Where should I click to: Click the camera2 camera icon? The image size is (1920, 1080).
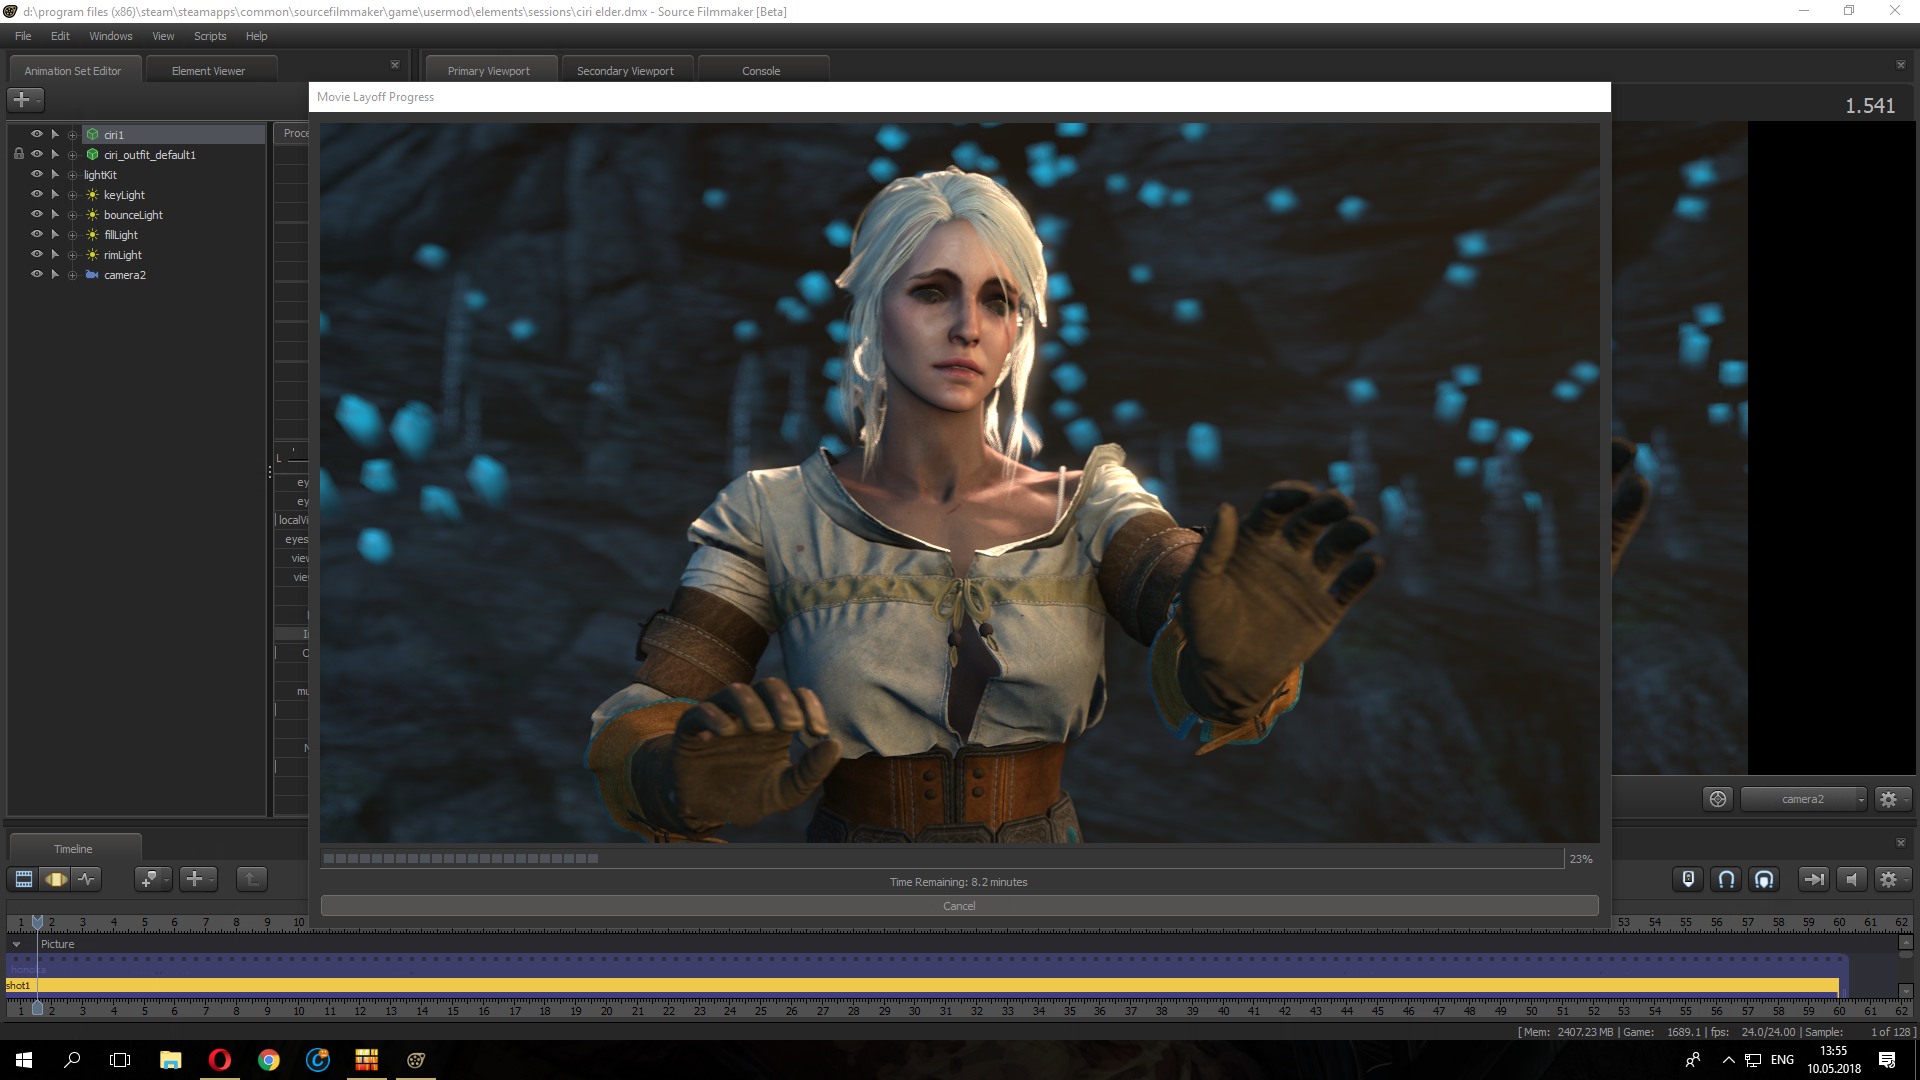92,275
